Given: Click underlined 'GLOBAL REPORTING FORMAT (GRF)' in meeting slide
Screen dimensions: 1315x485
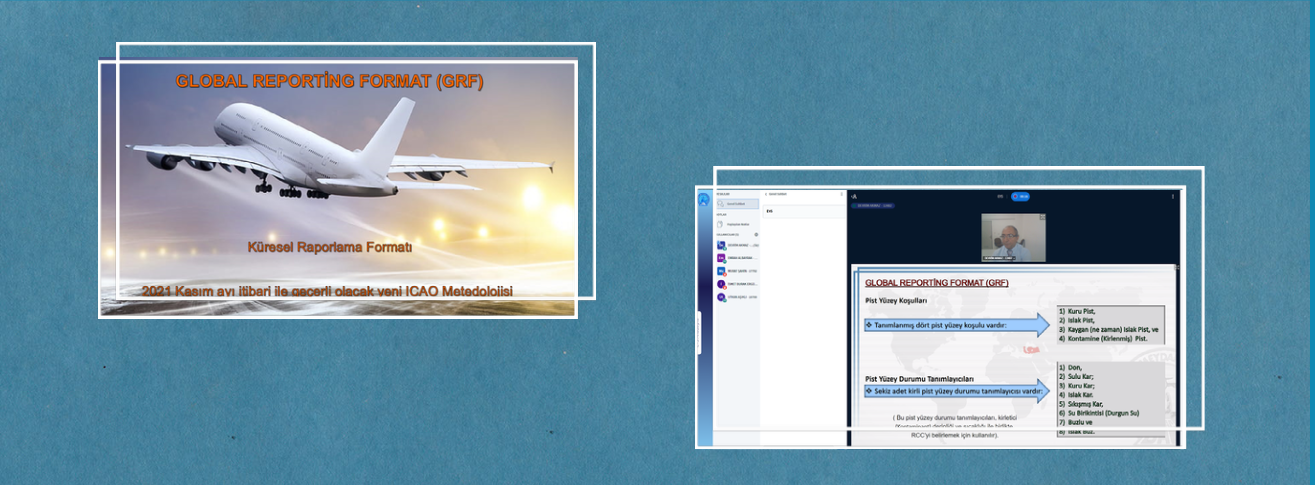Looking at the screenshot, I should pos(937,283).
